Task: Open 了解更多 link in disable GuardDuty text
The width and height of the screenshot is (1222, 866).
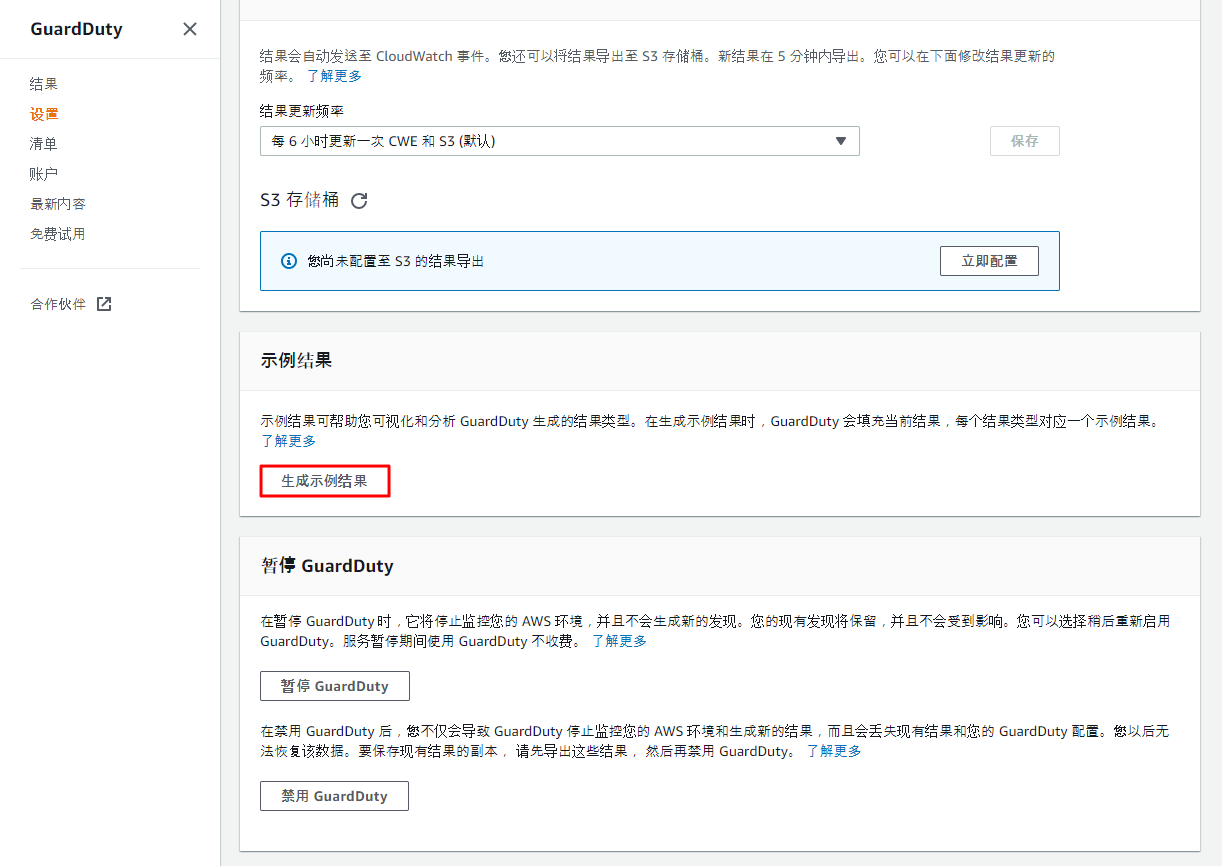Action: 833,751
